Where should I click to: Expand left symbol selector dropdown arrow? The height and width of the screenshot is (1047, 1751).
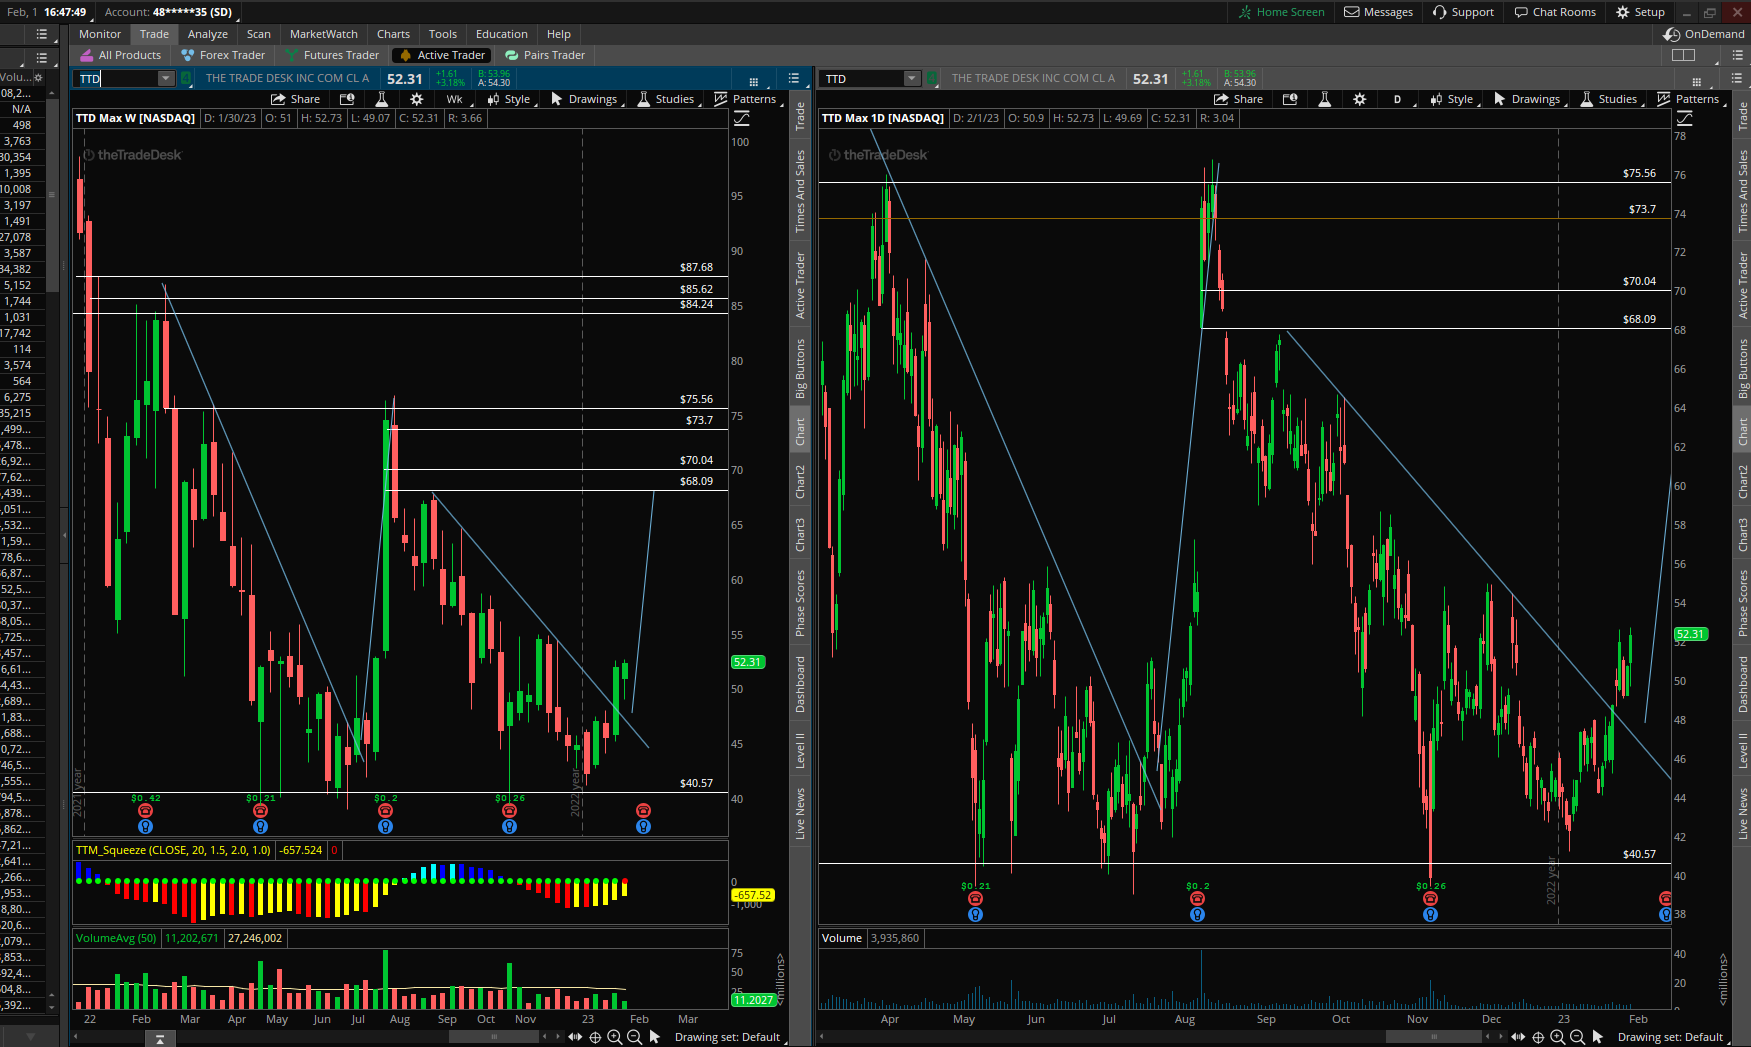coord(166,79)
